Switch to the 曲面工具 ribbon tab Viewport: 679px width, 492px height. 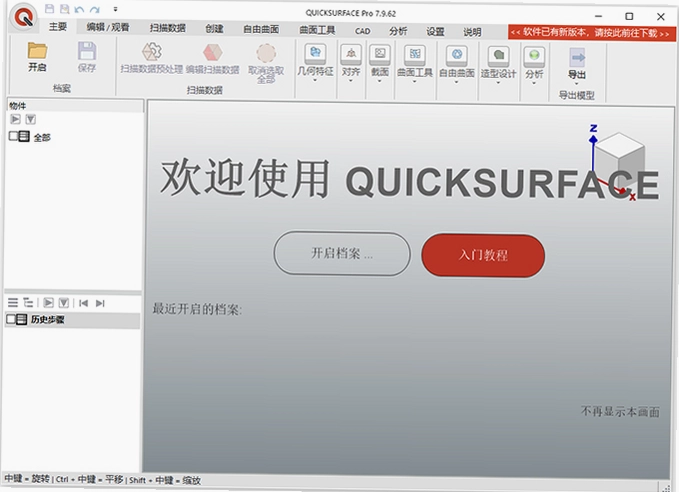pyautogui.click(x=317, y=30)
